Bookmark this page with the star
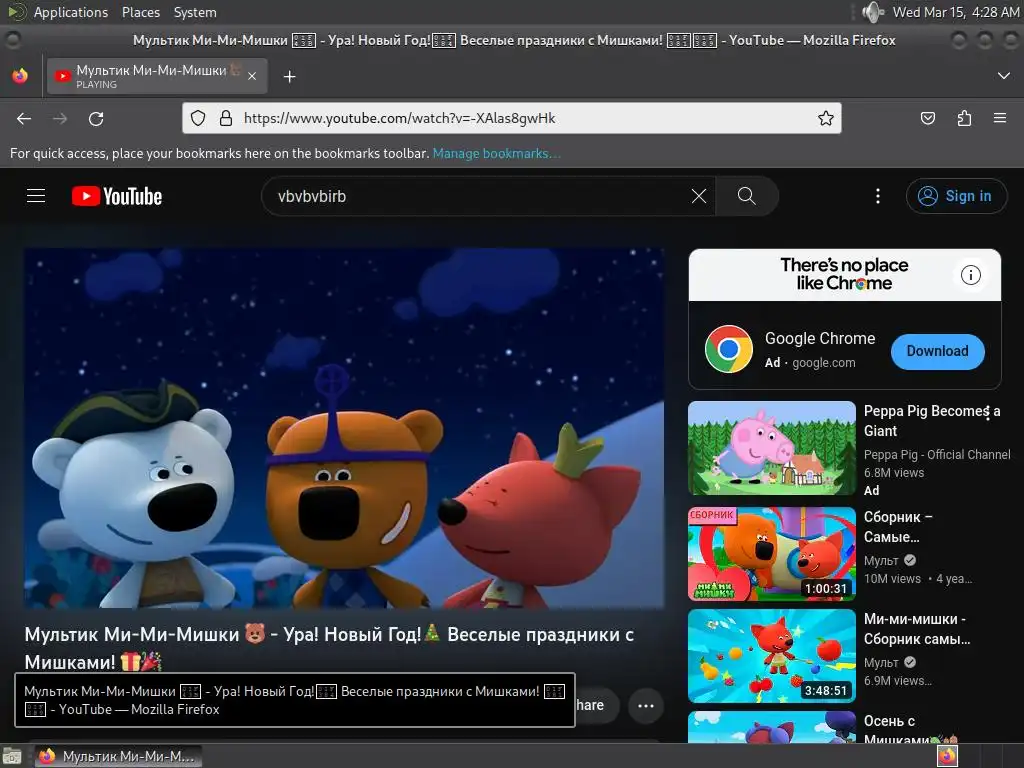 [x=825, y=118]
